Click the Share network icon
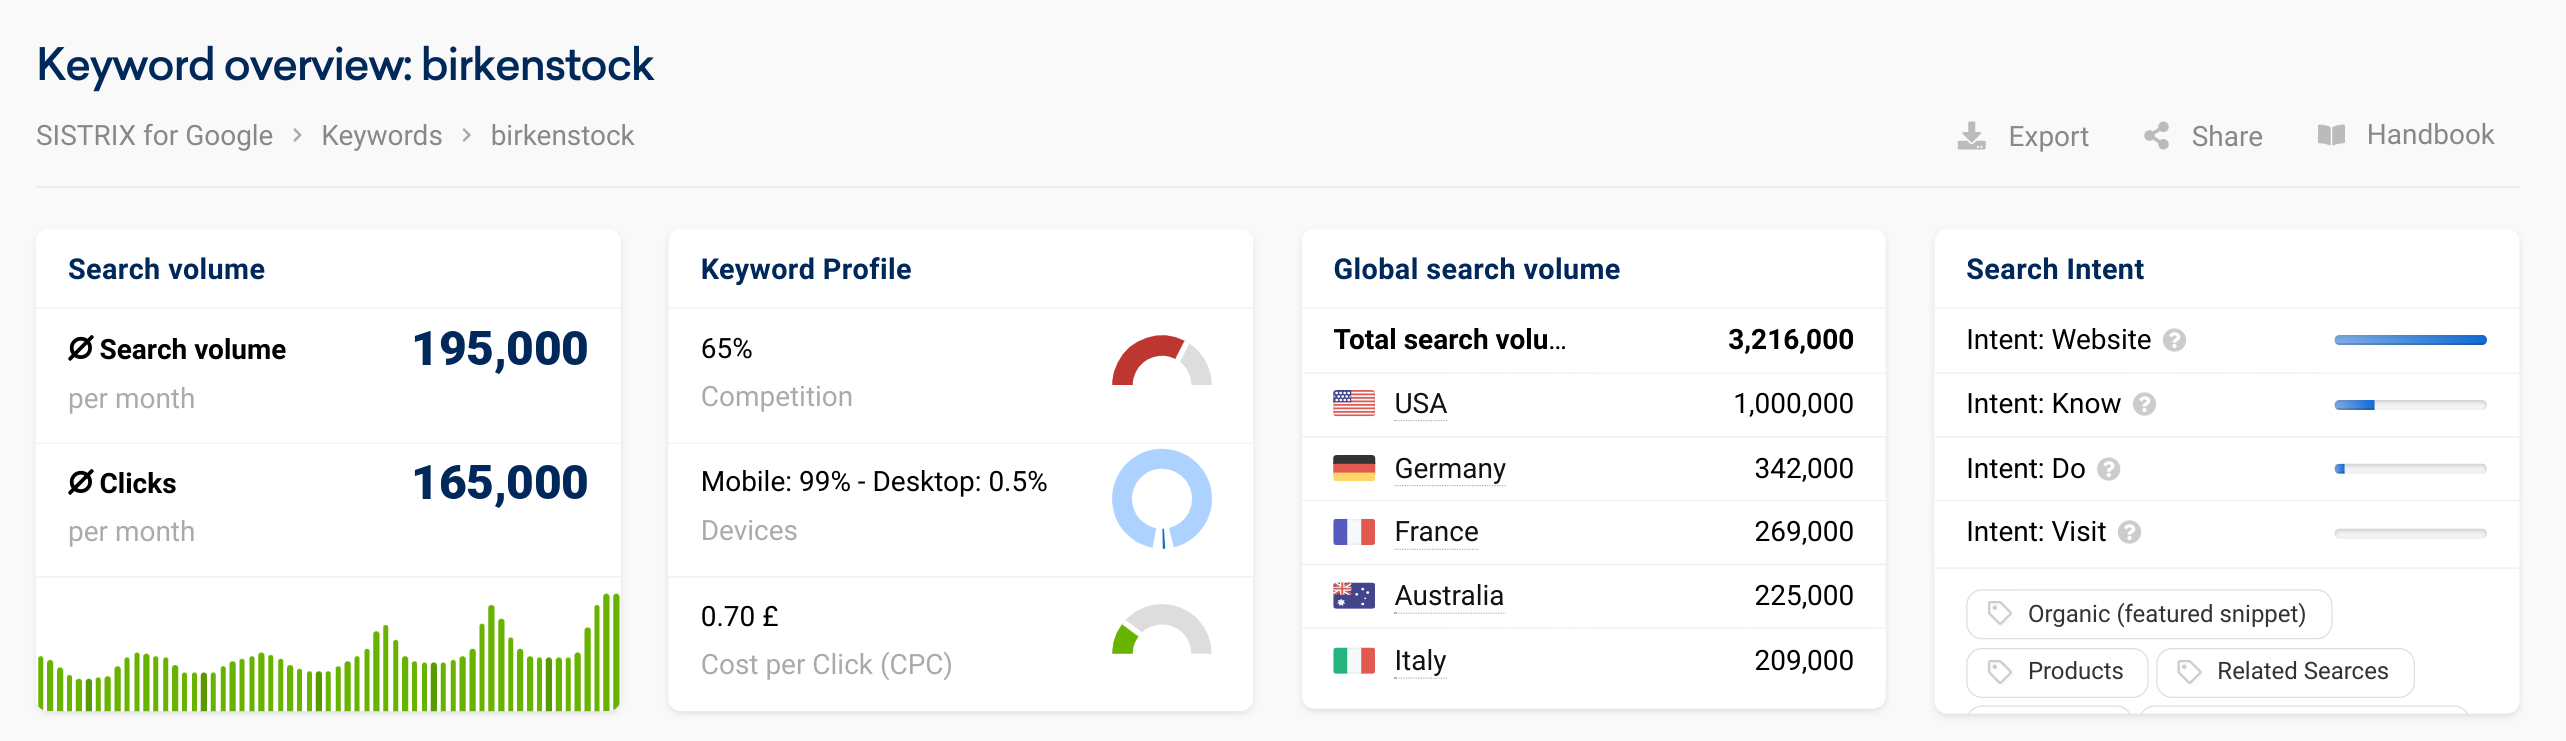 pyautogui.click(x=2156, y=136)
